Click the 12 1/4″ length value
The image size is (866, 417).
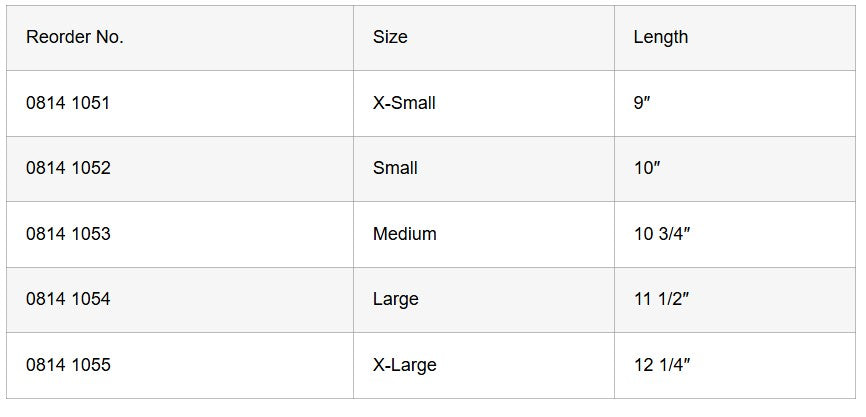pyautogui.click(x=662, y=365)
